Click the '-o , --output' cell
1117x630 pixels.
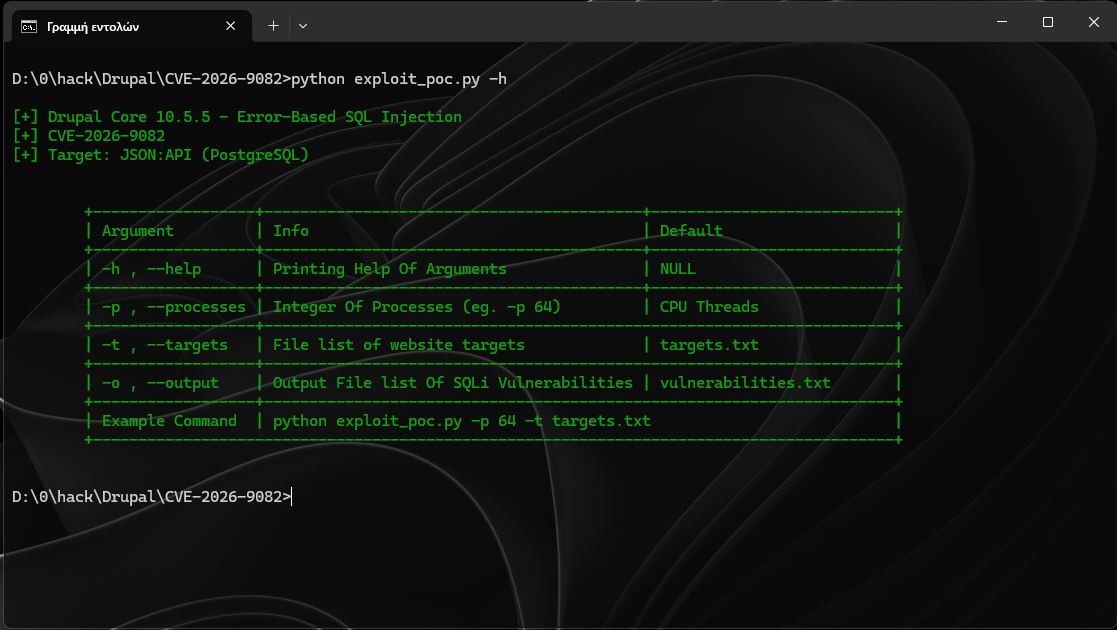(160, 383)
